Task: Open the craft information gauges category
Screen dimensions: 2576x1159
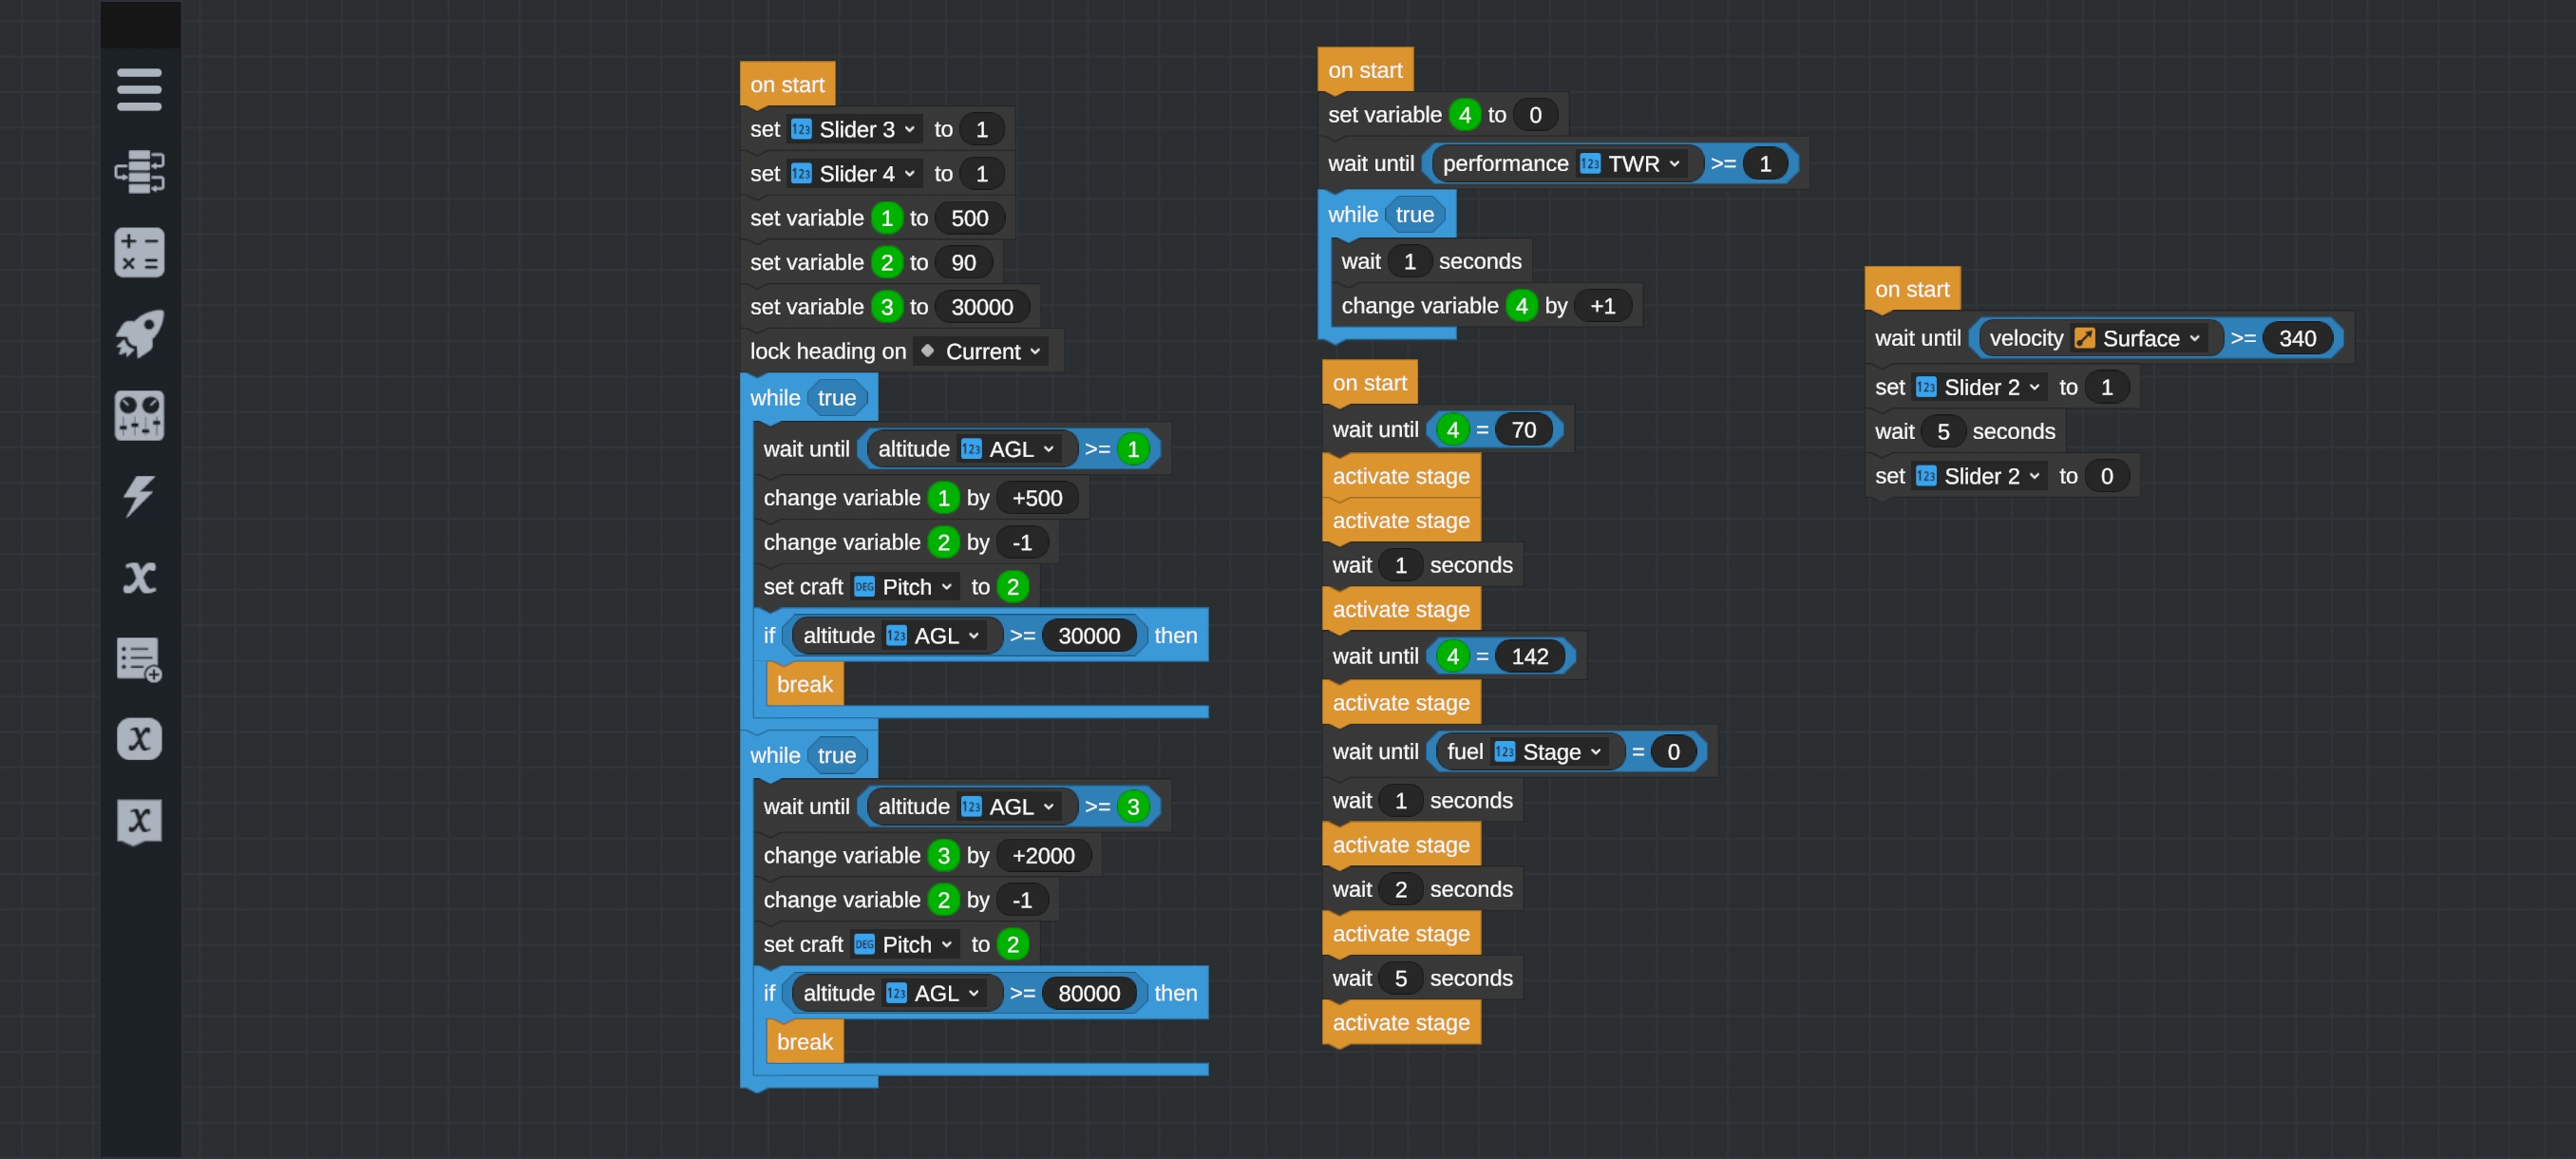Action: click(x=139, y=415)
